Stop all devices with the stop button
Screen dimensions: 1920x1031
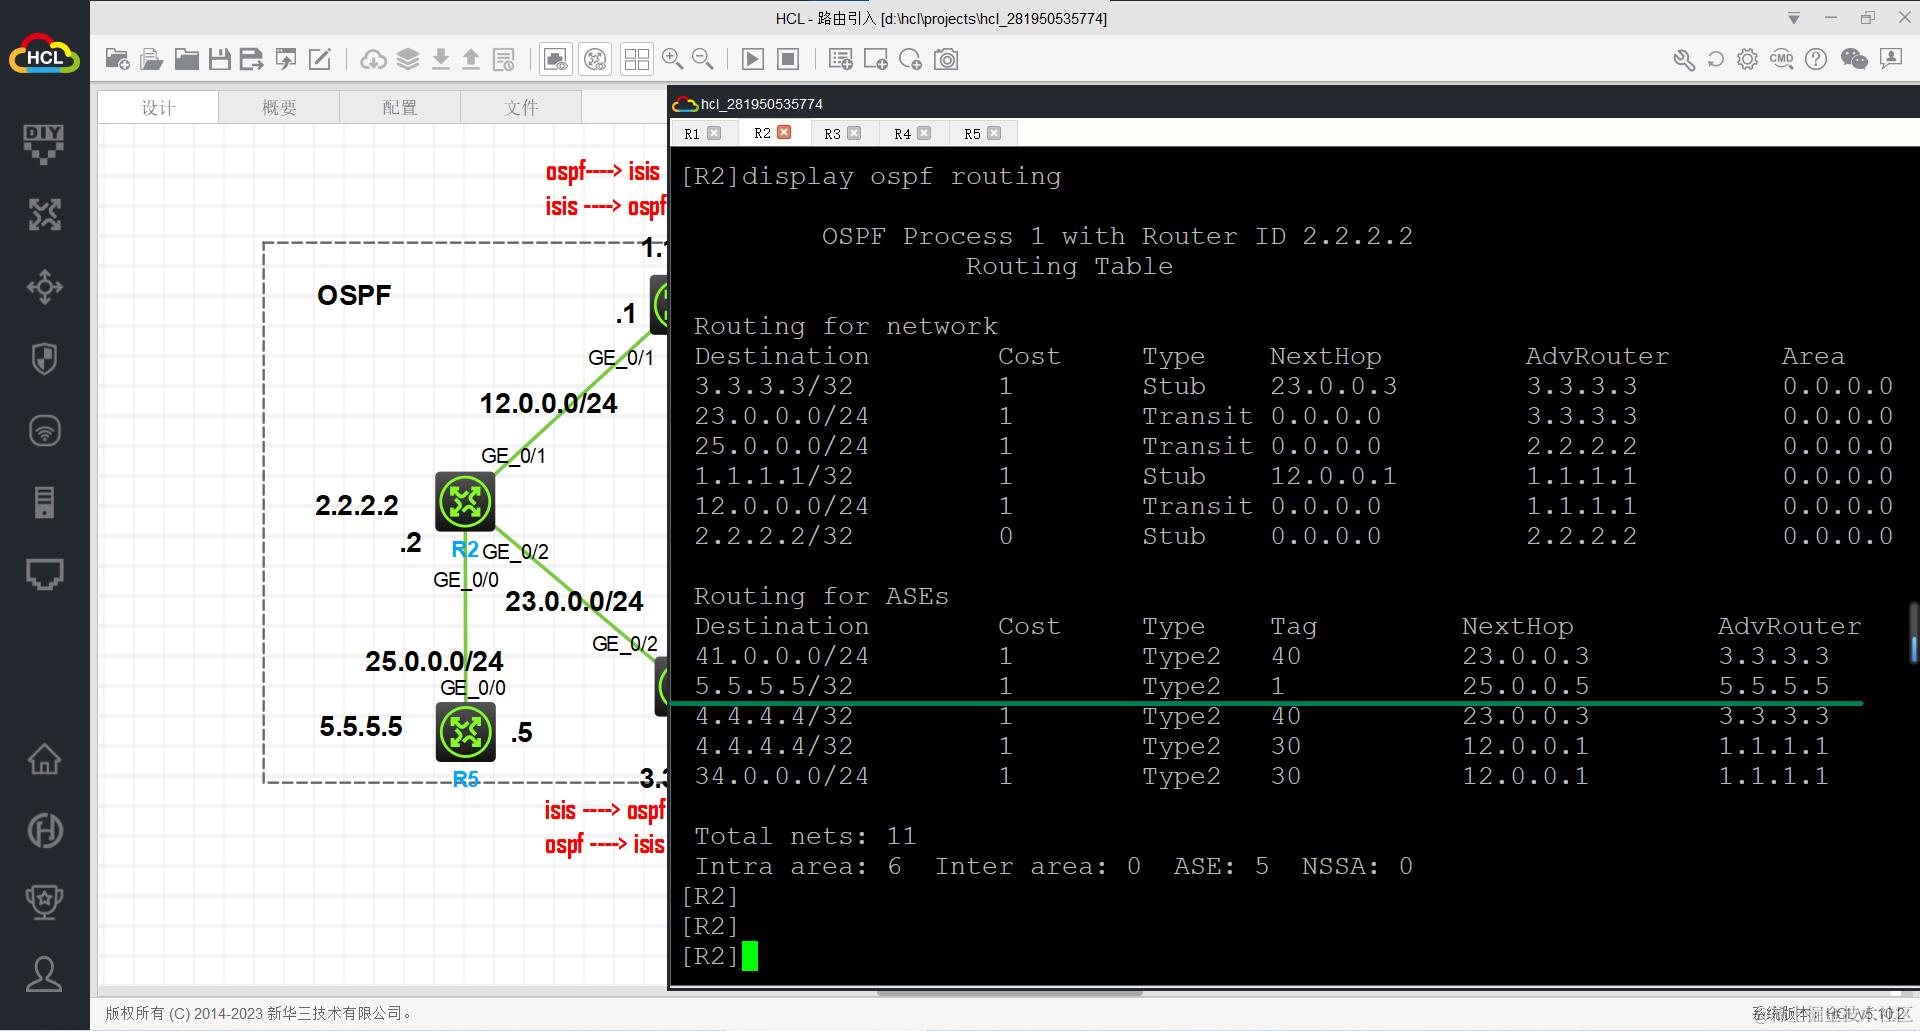point(788,59)
